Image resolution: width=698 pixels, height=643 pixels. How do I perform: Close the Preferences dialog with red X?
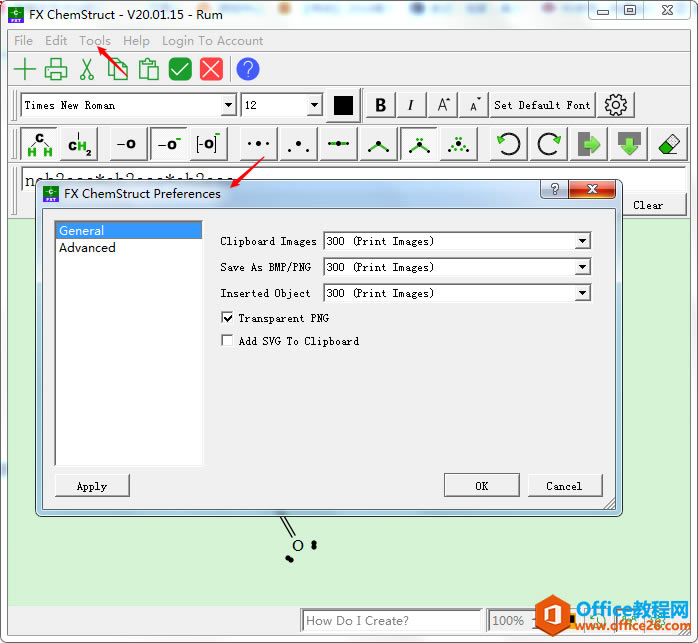pos(592,189)
